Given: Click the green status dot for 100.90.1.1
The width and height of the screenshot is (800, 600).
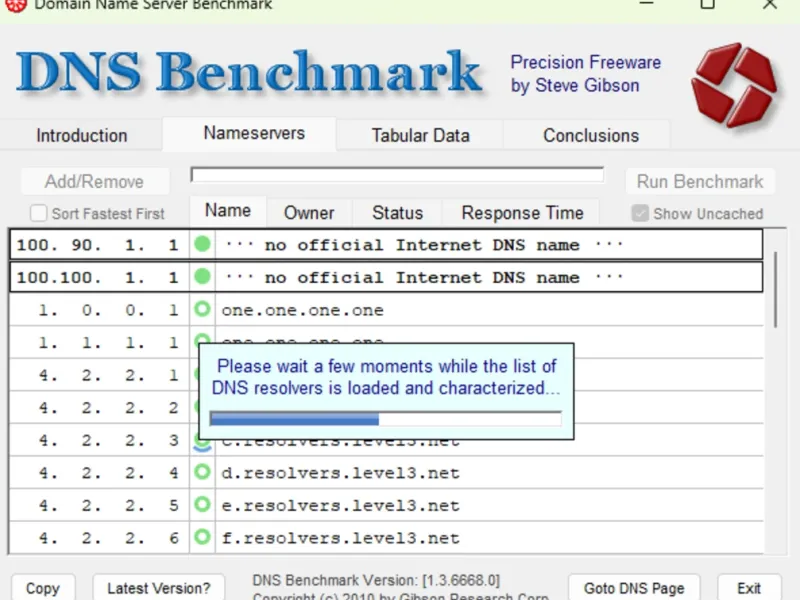Looking at the screenshot, I should point(203,244).
